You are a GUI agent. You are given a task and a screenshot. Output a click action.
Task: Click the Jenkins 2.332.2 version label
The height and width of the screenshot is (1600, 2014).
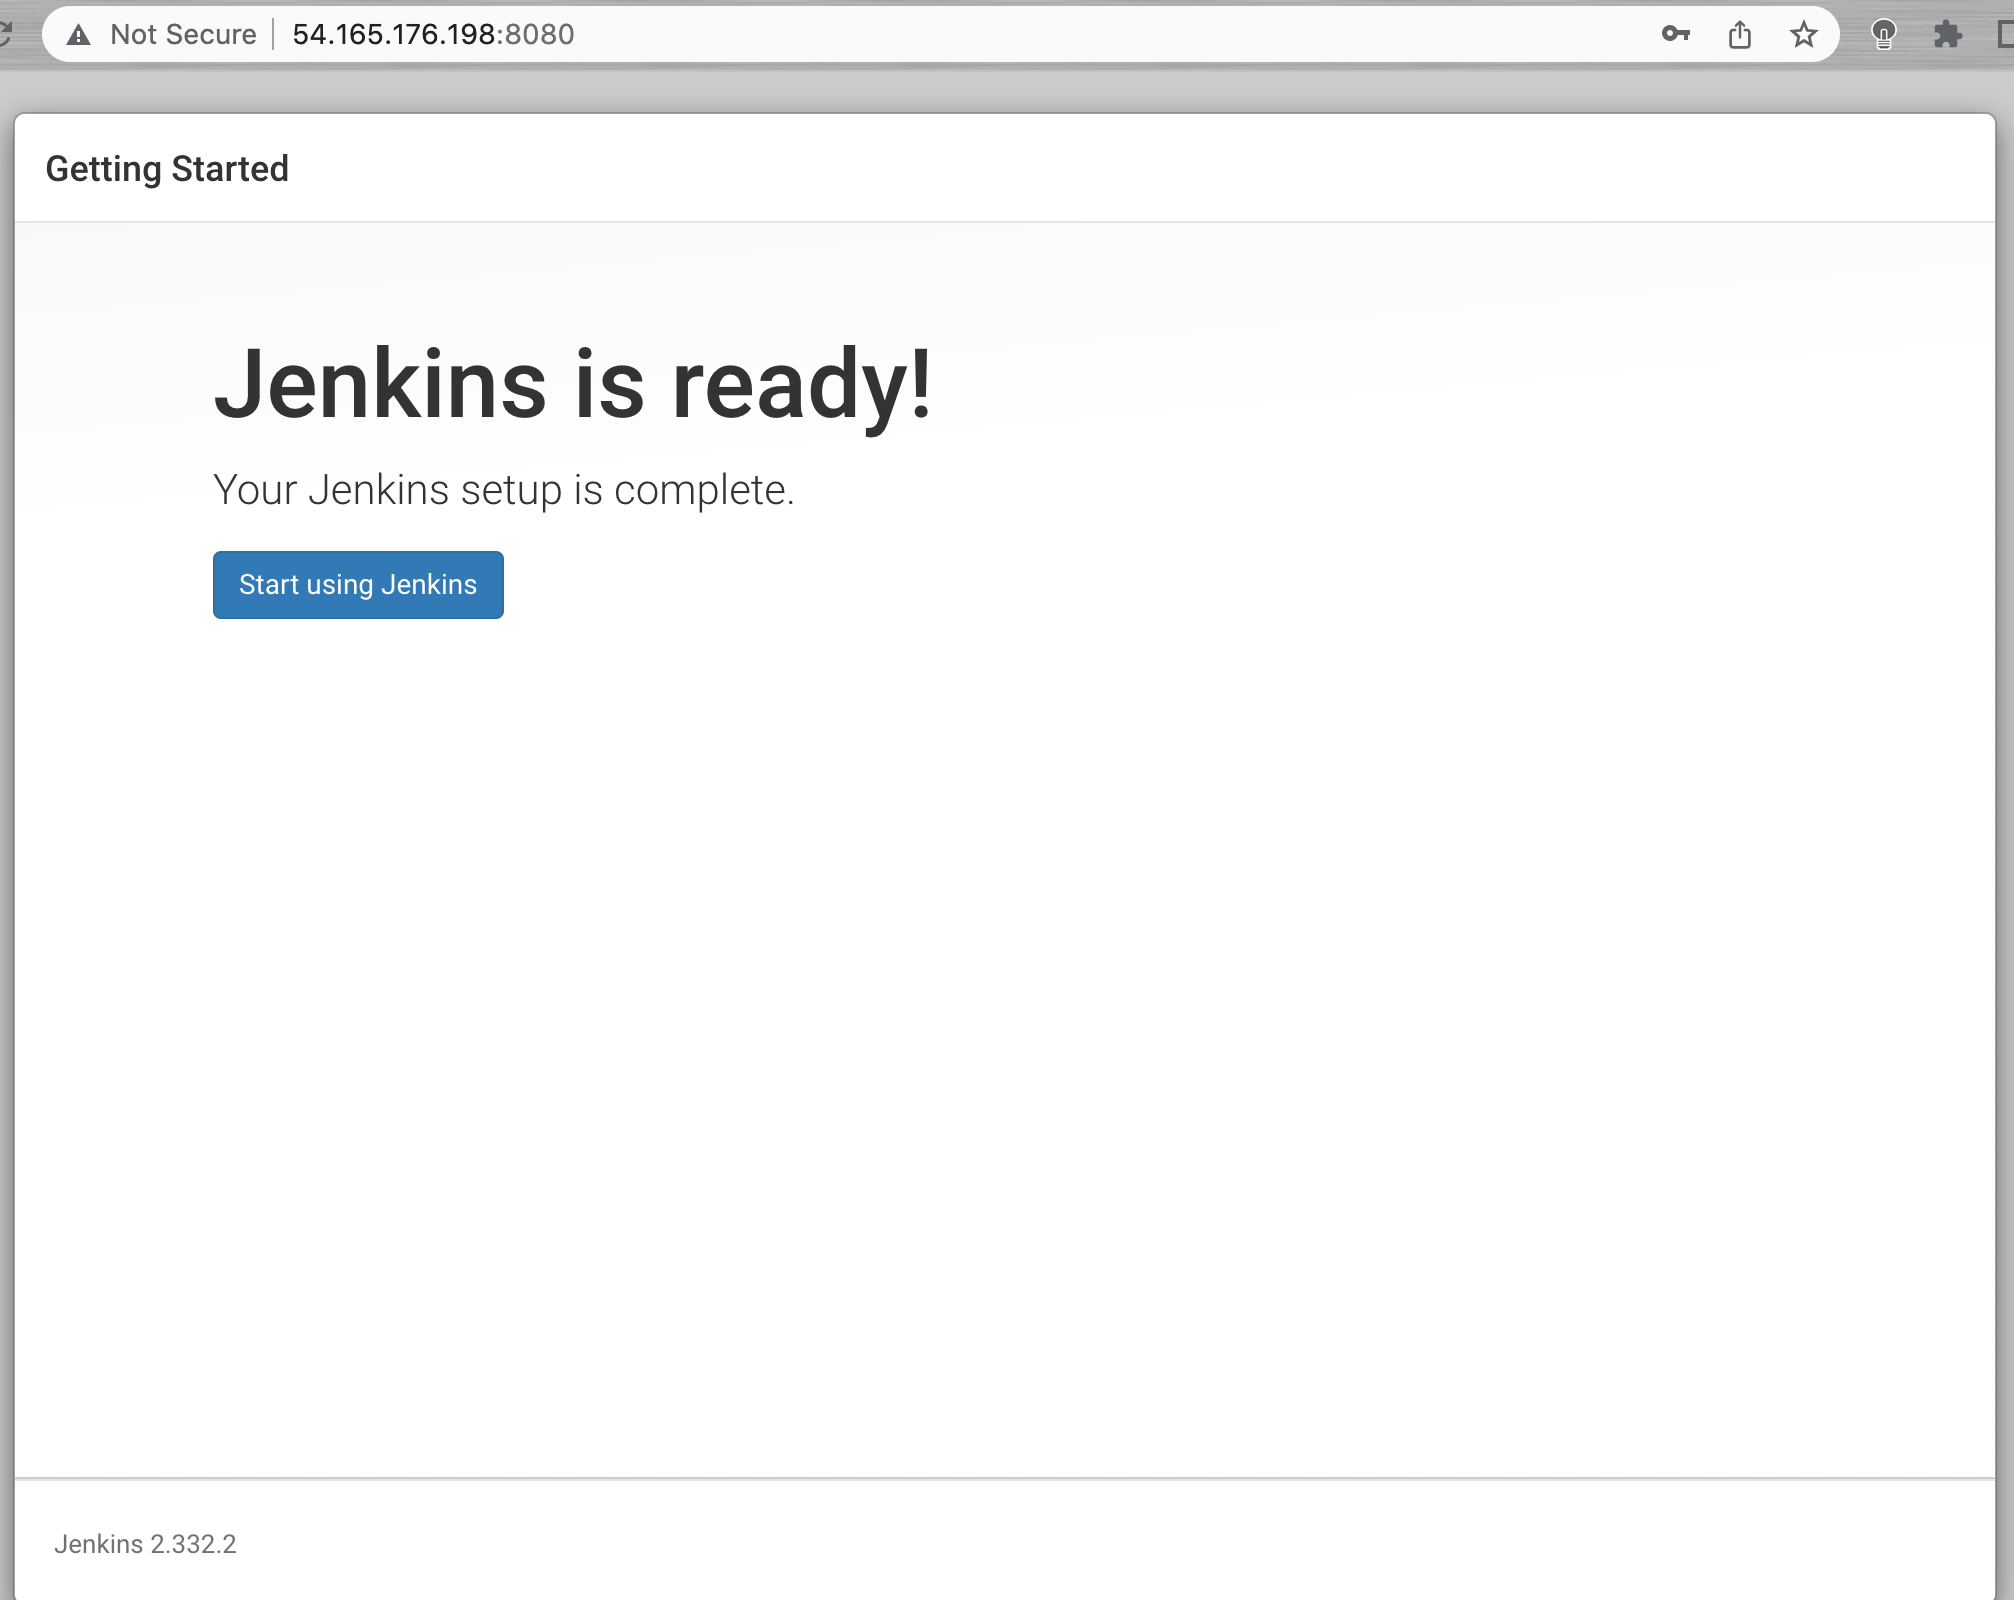[145, 1544]
